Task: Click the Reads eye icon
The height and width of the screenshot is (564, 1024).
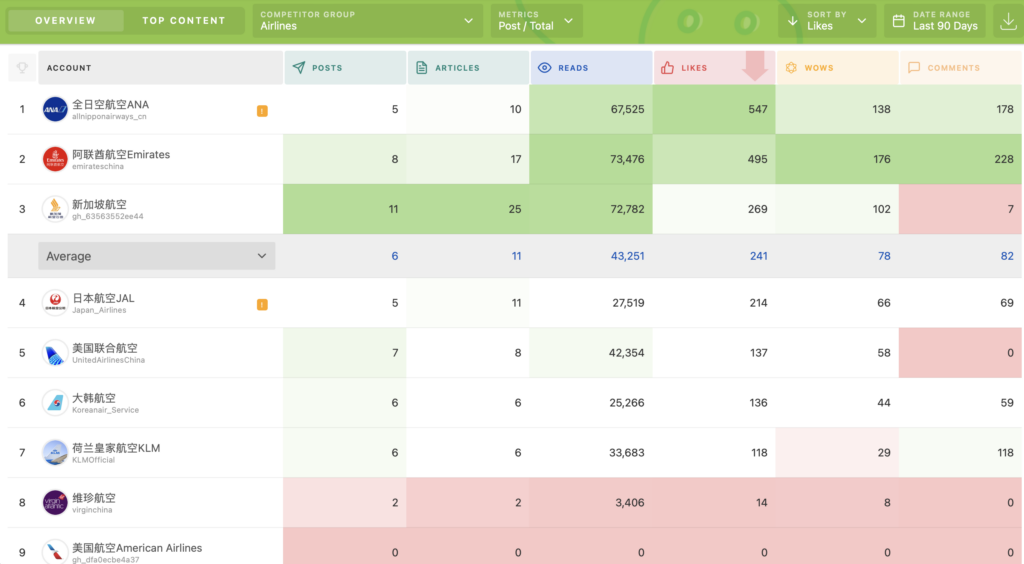Action: [545, 67]
